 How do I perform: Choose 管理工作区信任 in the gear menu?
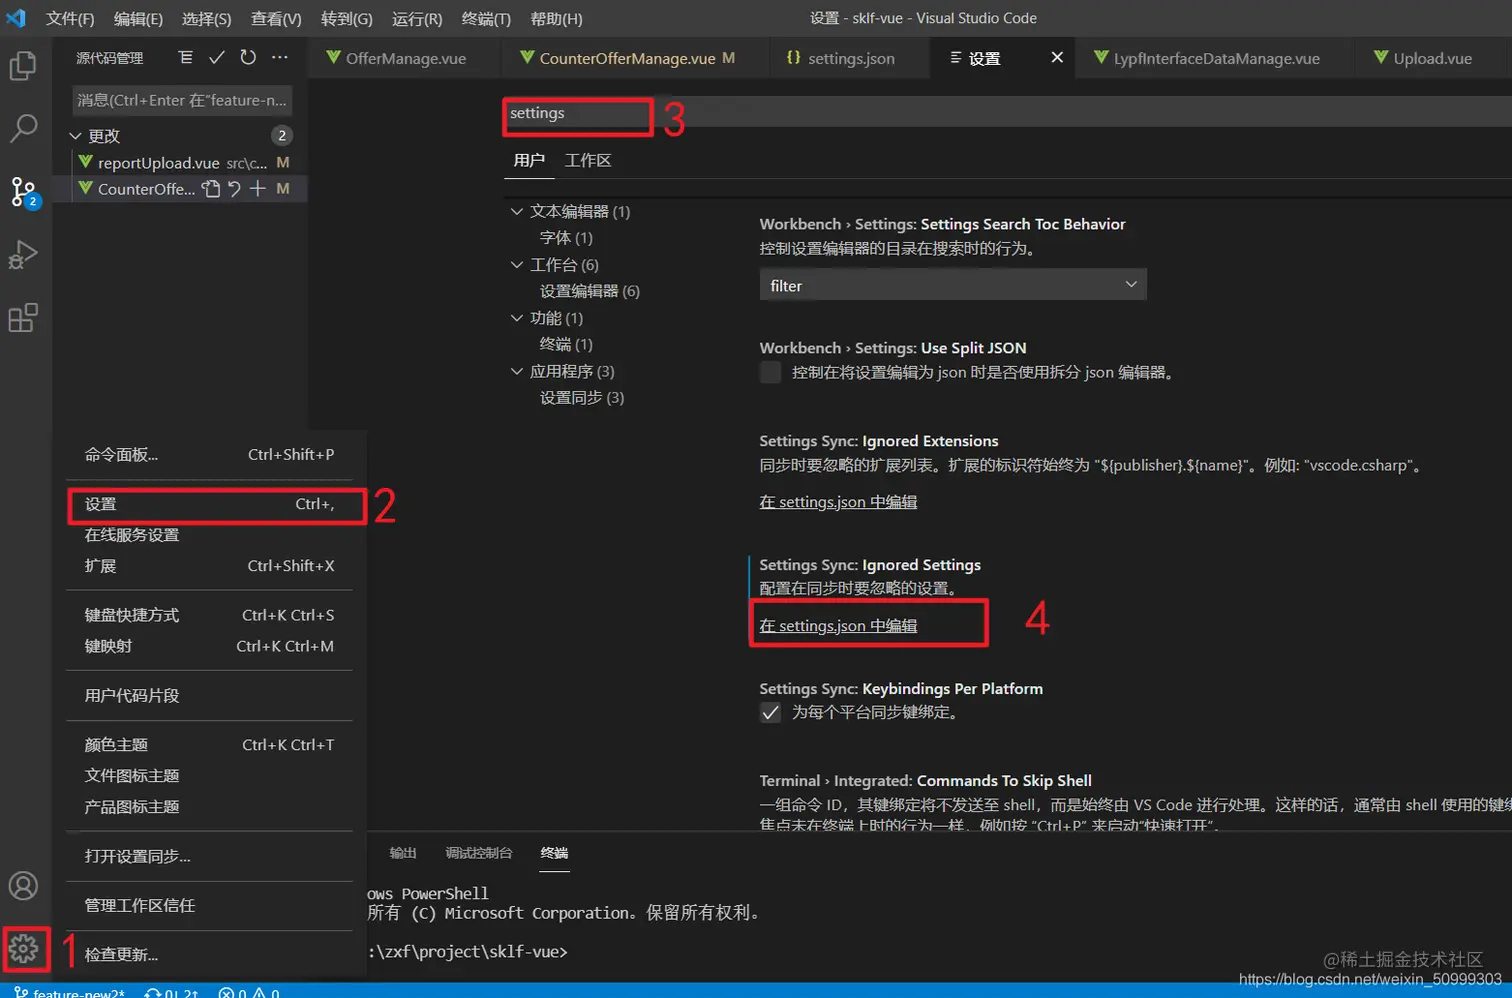click(210, 906)
